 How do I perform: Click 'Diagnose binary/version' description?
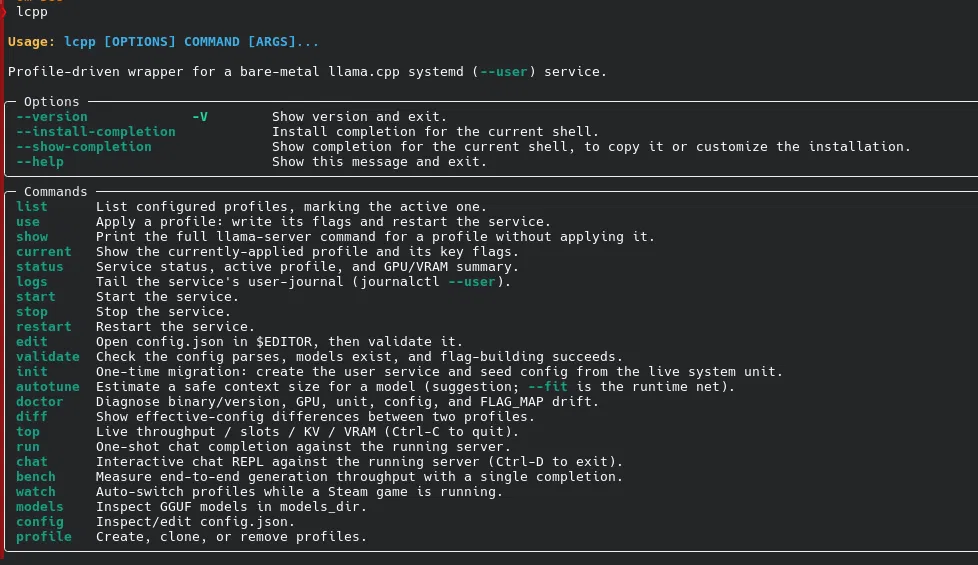pos(347,401)
